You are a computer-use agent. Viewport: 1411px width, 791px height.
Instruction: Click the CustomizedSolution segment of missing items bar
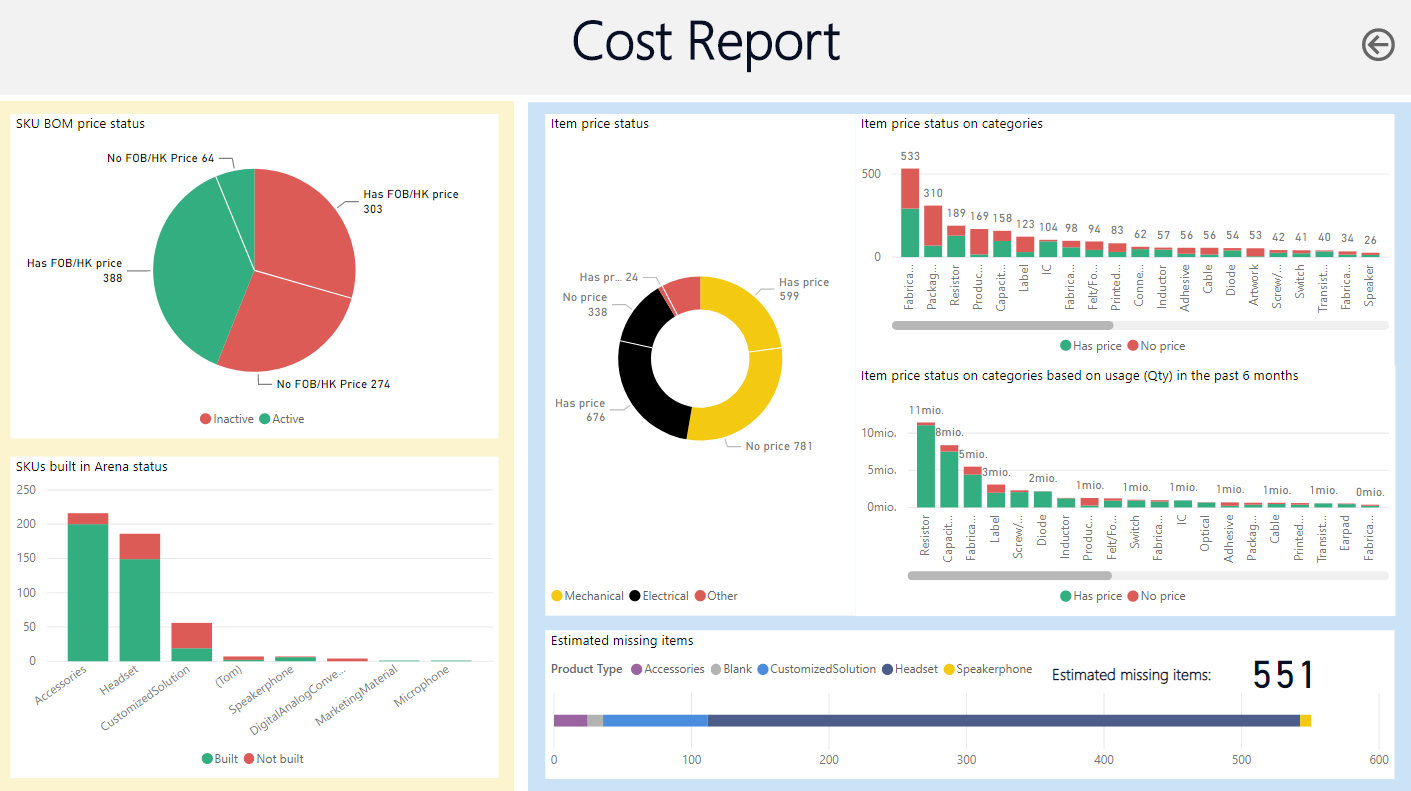coord(655,720)
